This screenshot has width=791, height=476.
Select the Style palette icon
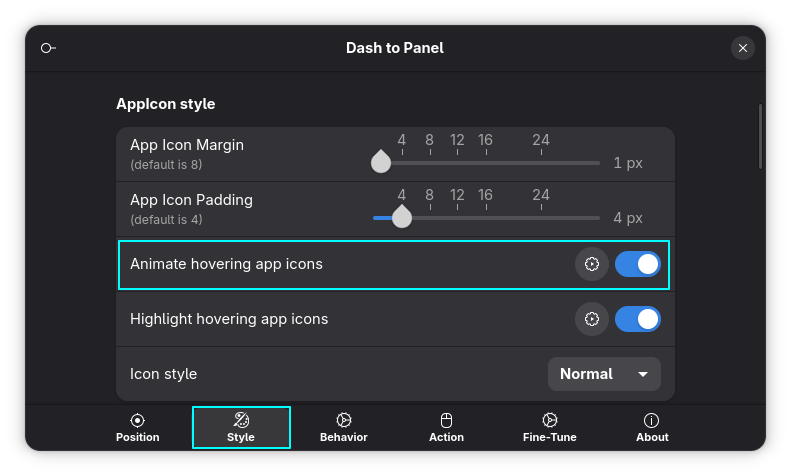pyautogui.click(x=241, y=420)
